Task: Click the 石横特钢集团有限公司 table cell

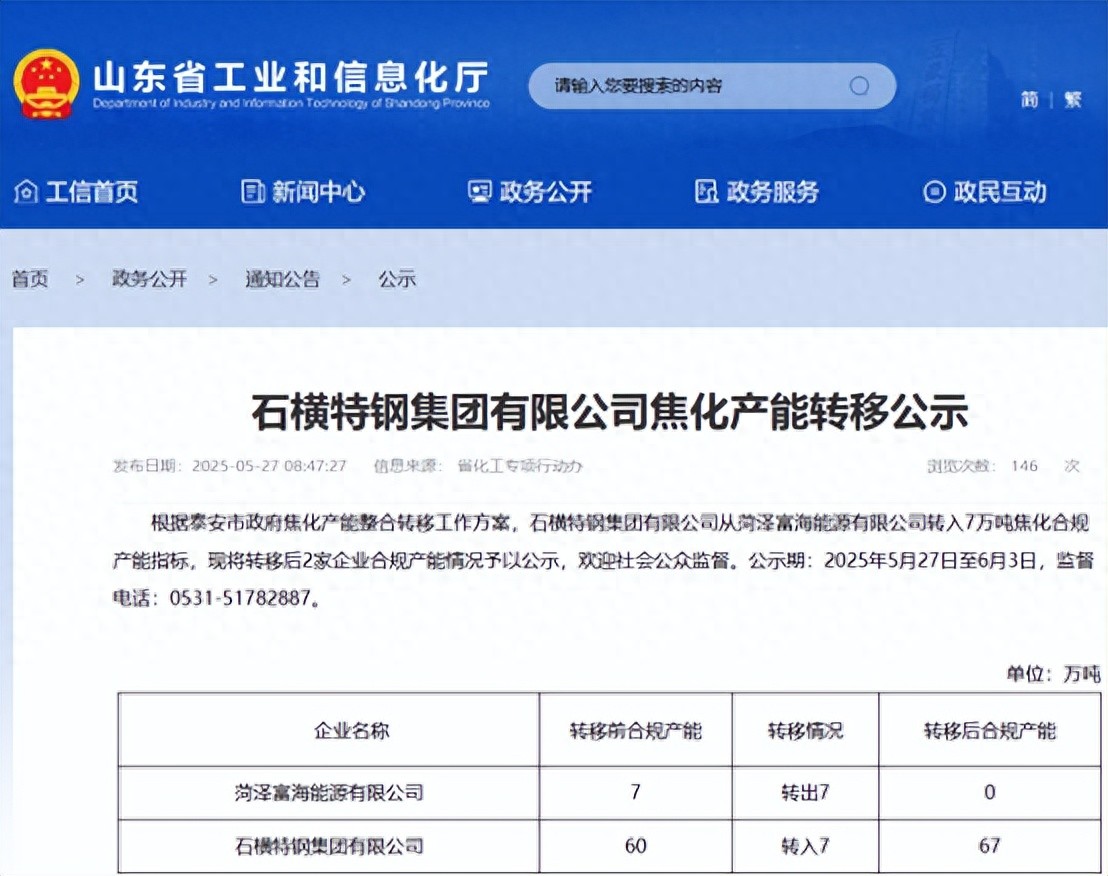Action: click(x=329, y=846)
